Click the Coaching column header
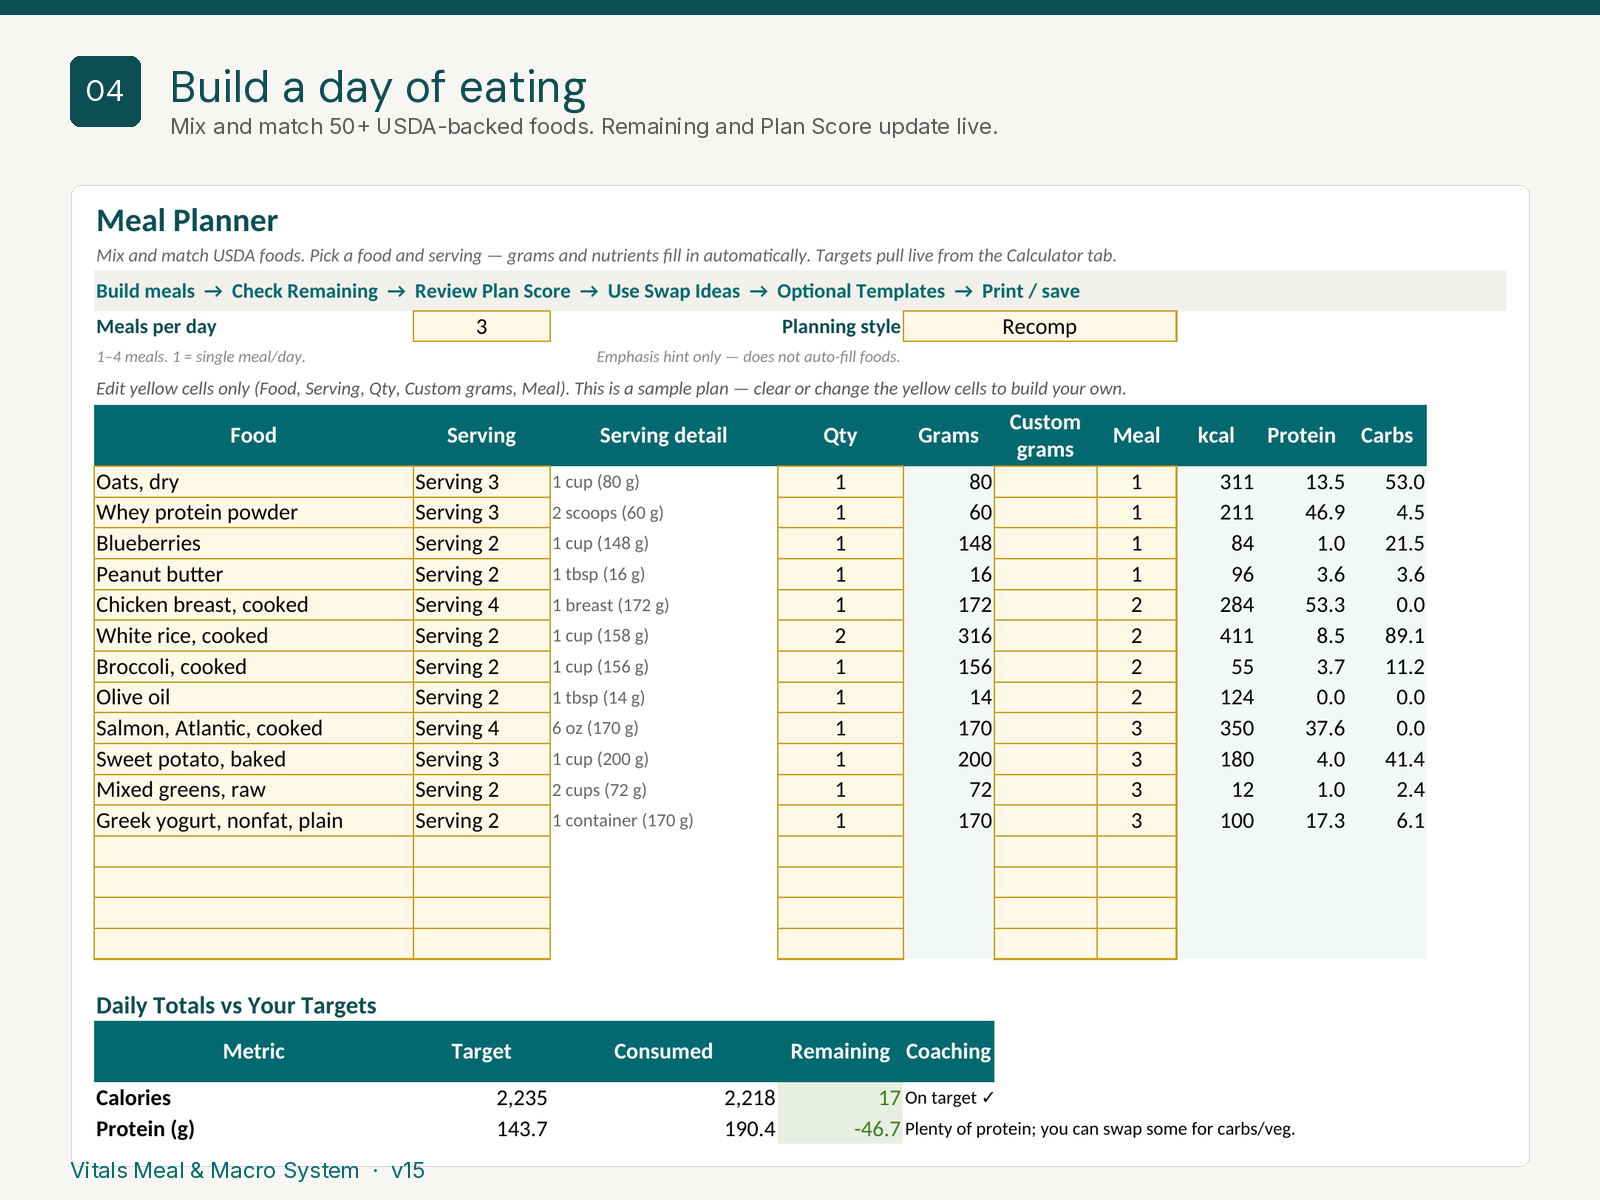This screenshot has width=1600, height=1200. click(x=948, y=1052)
